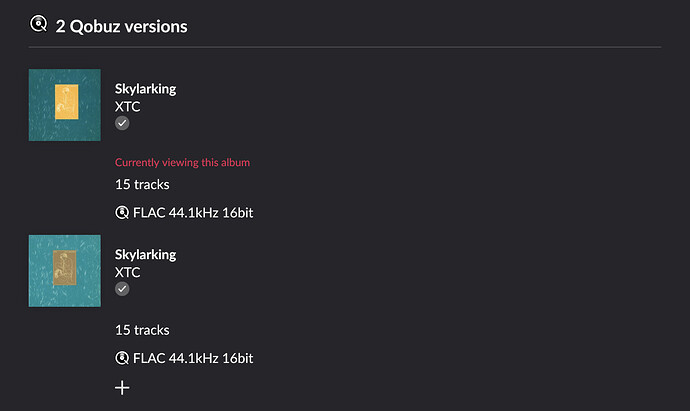
Task: Click Qobuz icon beside first FLAC 44.1kHz label
Action: tap(122, 213)
